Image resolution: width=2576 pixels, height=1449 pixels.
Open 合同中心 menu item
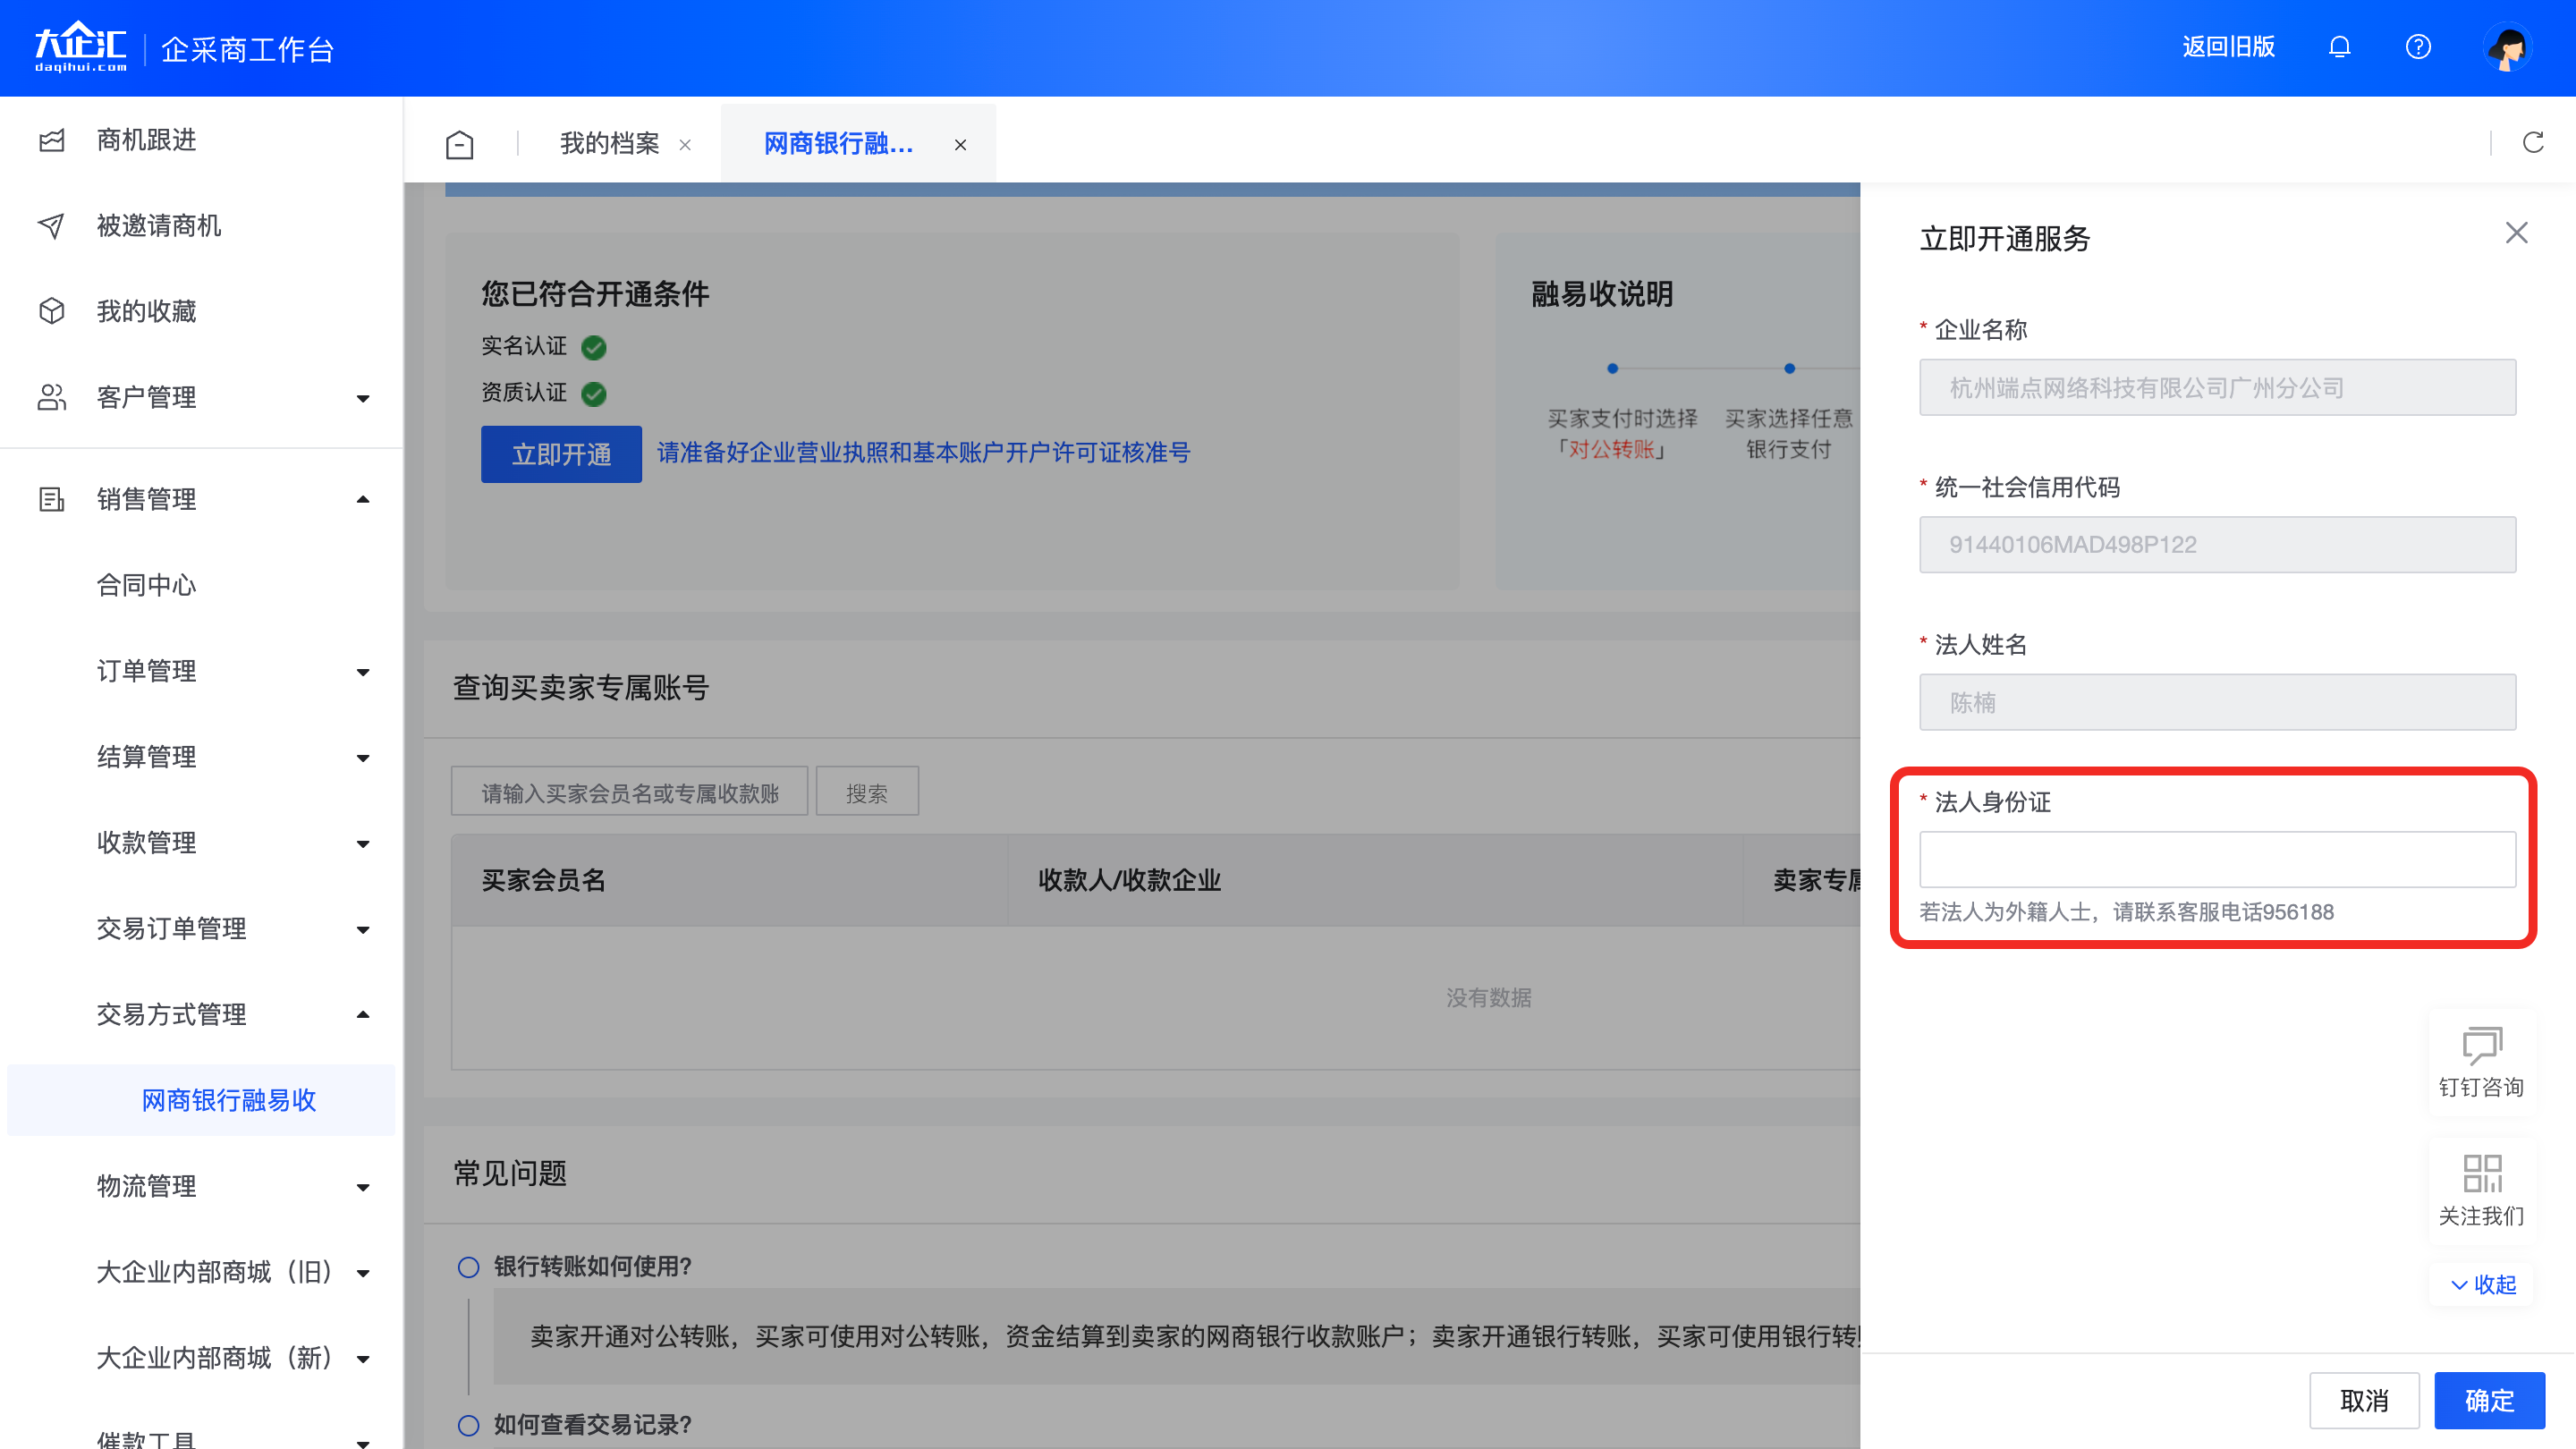pyautogui.click(x=146, y=585)
